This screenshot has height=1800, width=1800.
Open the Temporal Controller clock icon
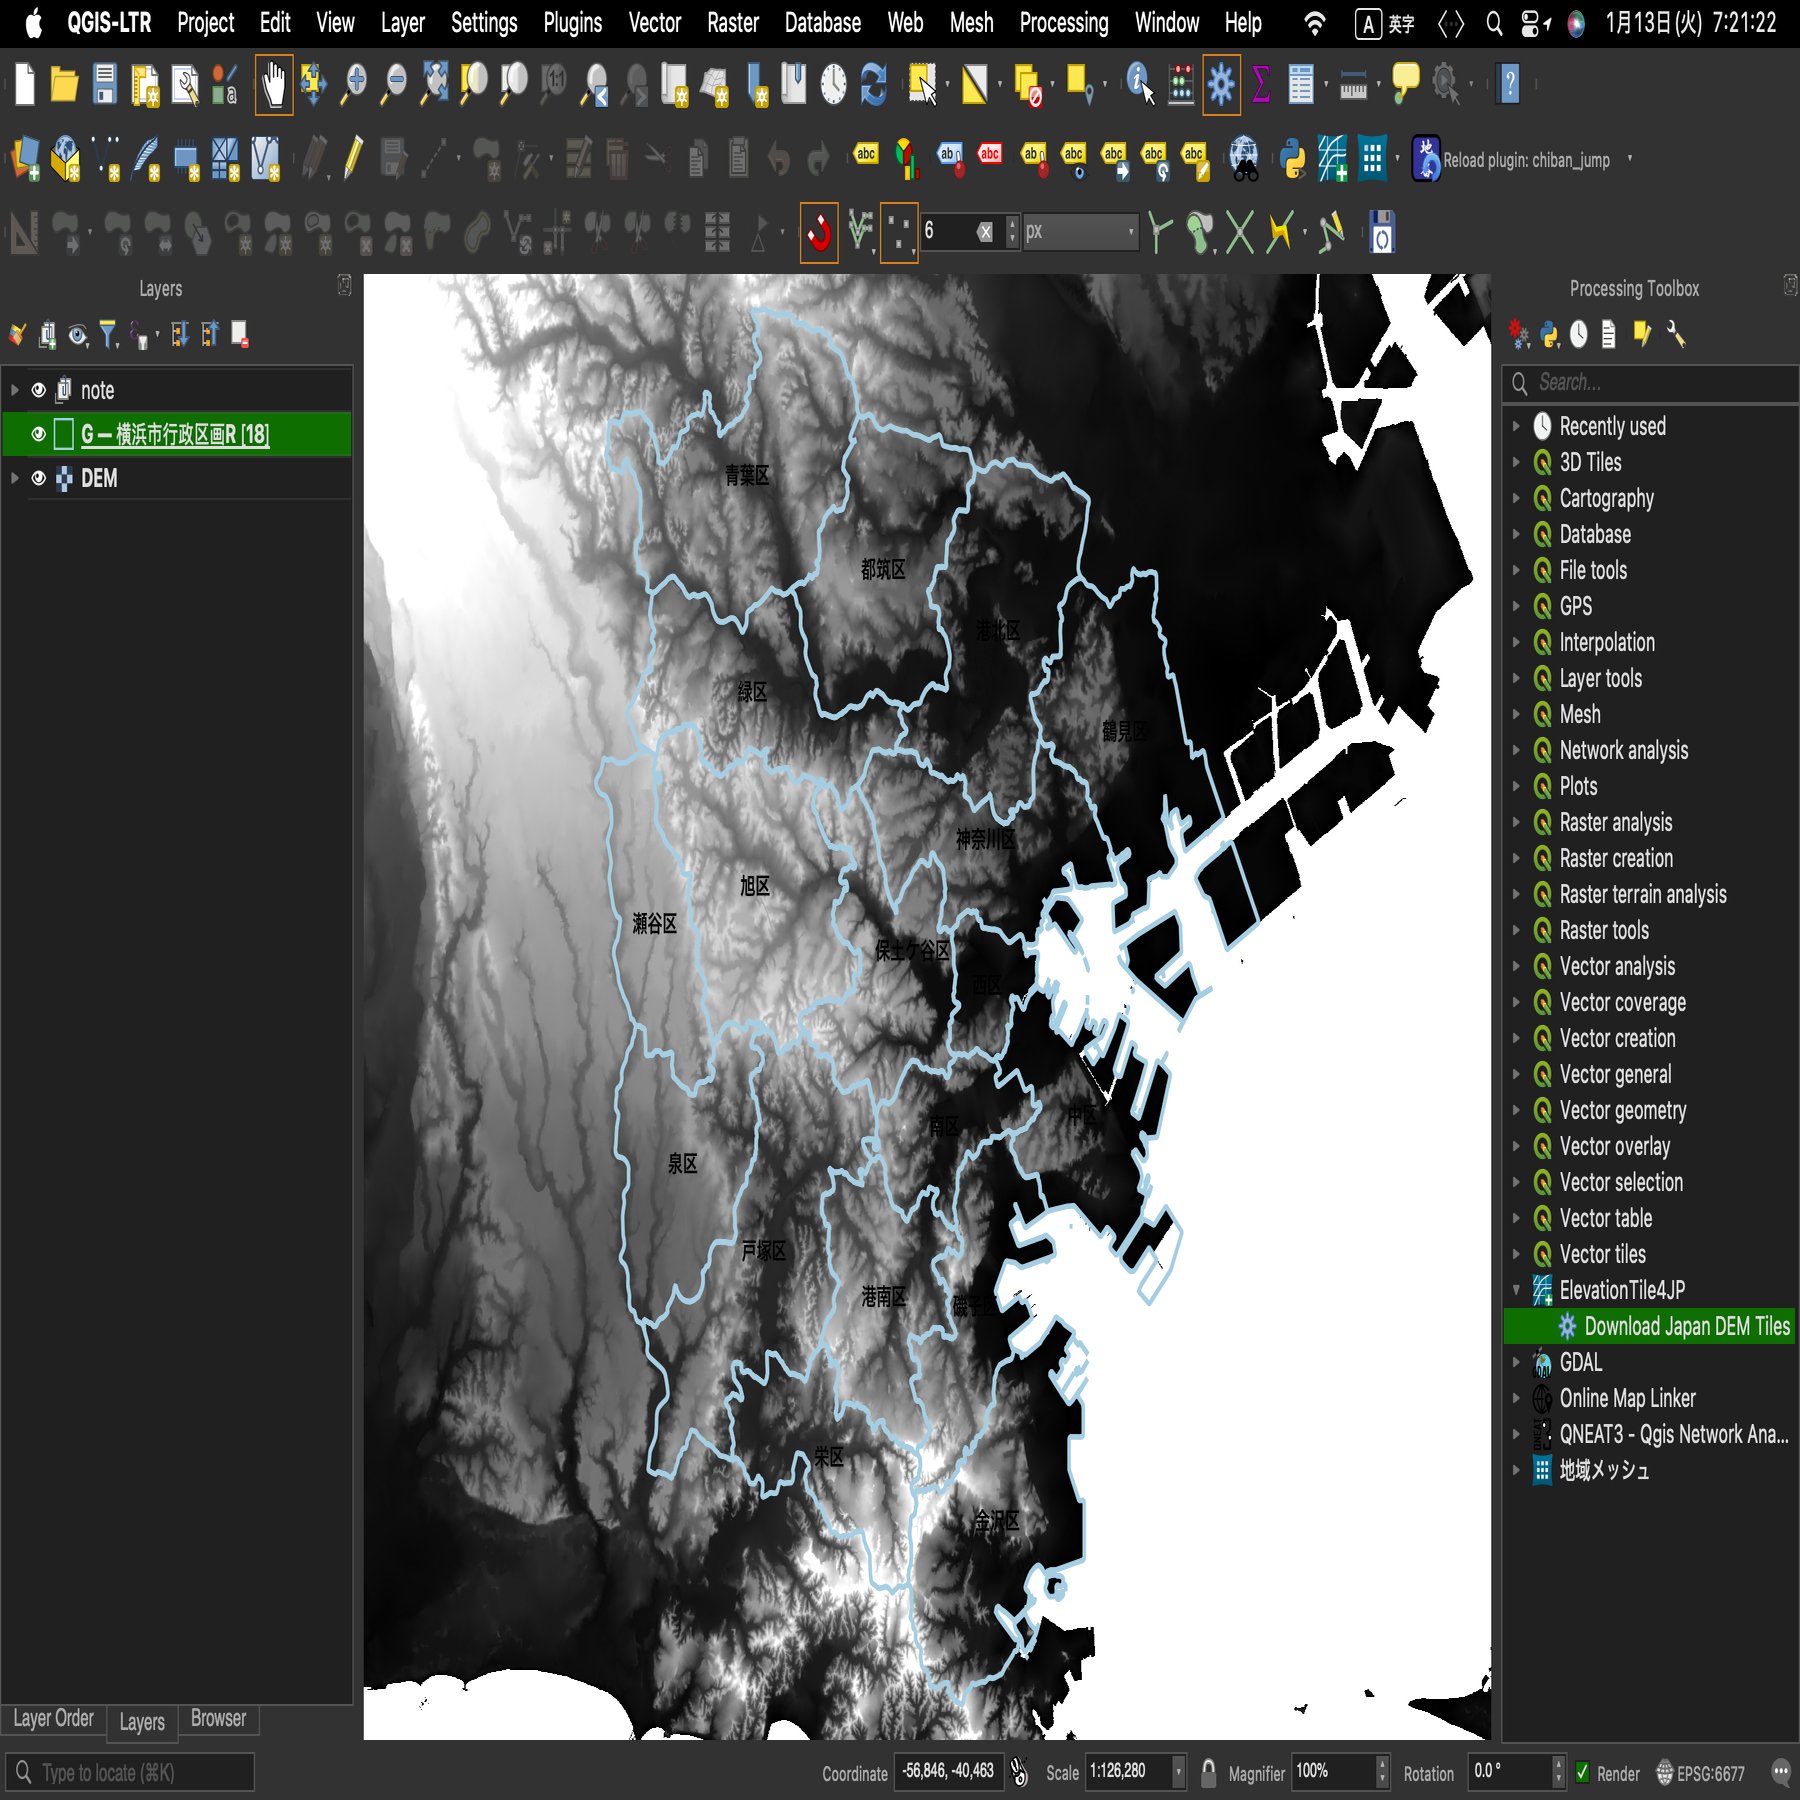click(833, 84)
